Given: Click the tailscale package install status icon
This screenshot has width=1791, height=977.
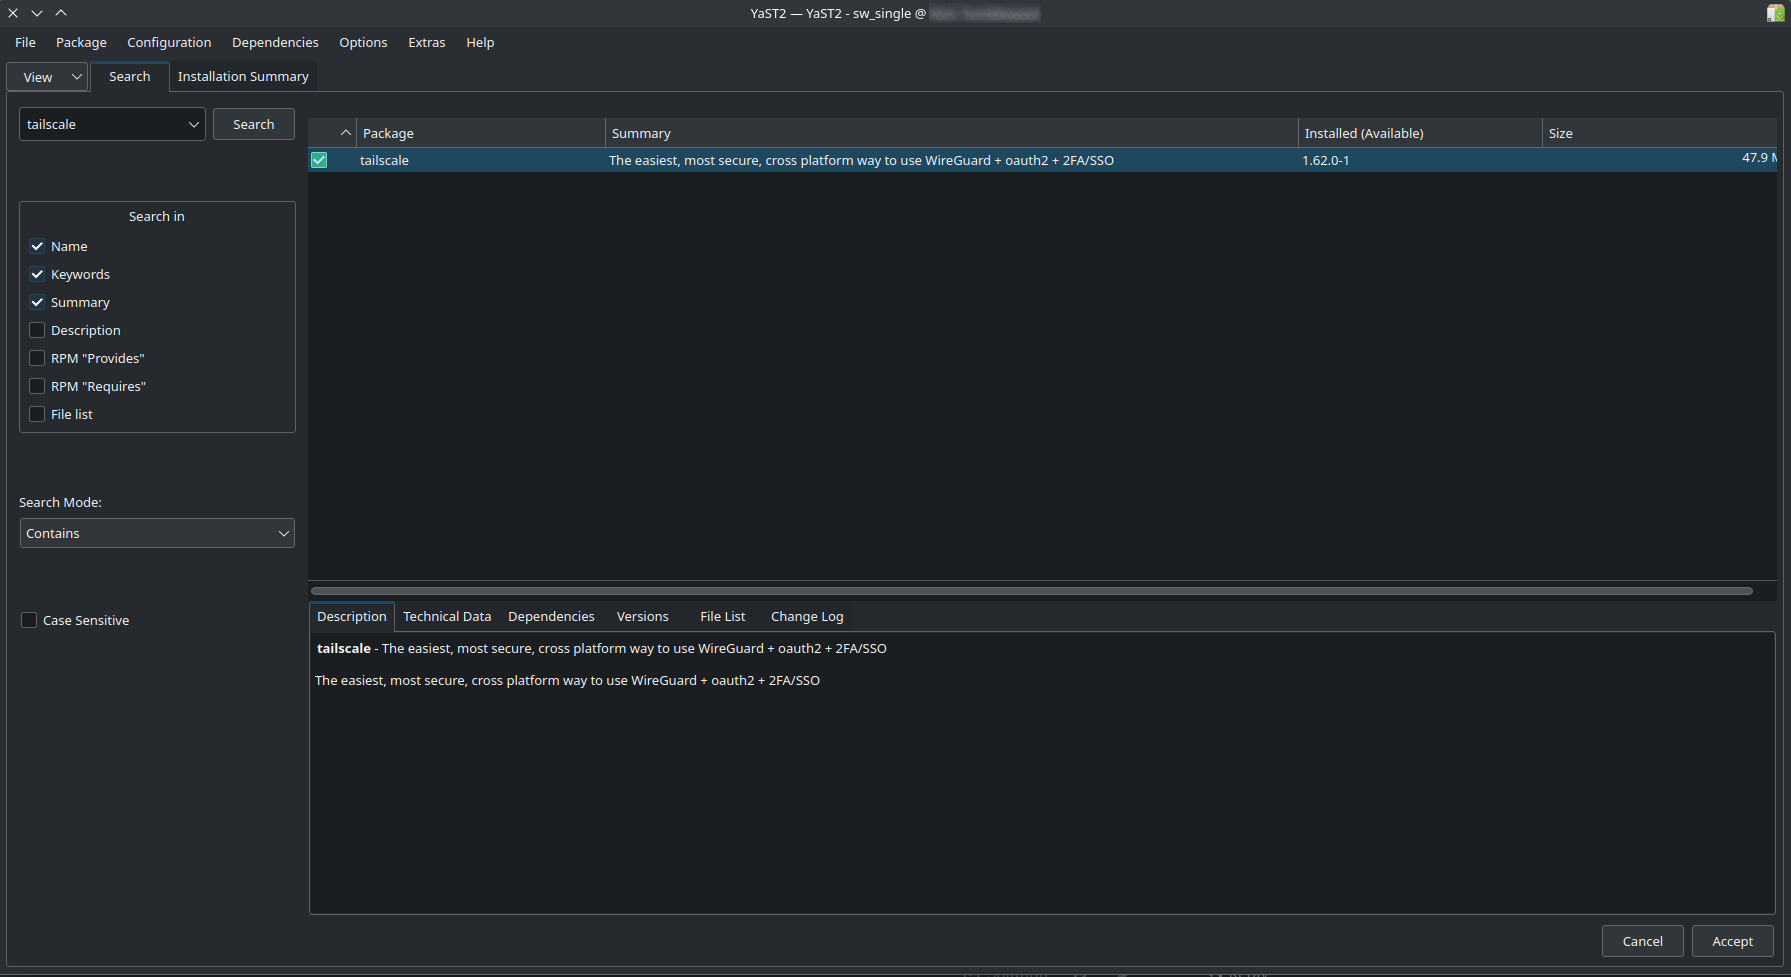Looking at the screenshot, I should tap(319, 160).
